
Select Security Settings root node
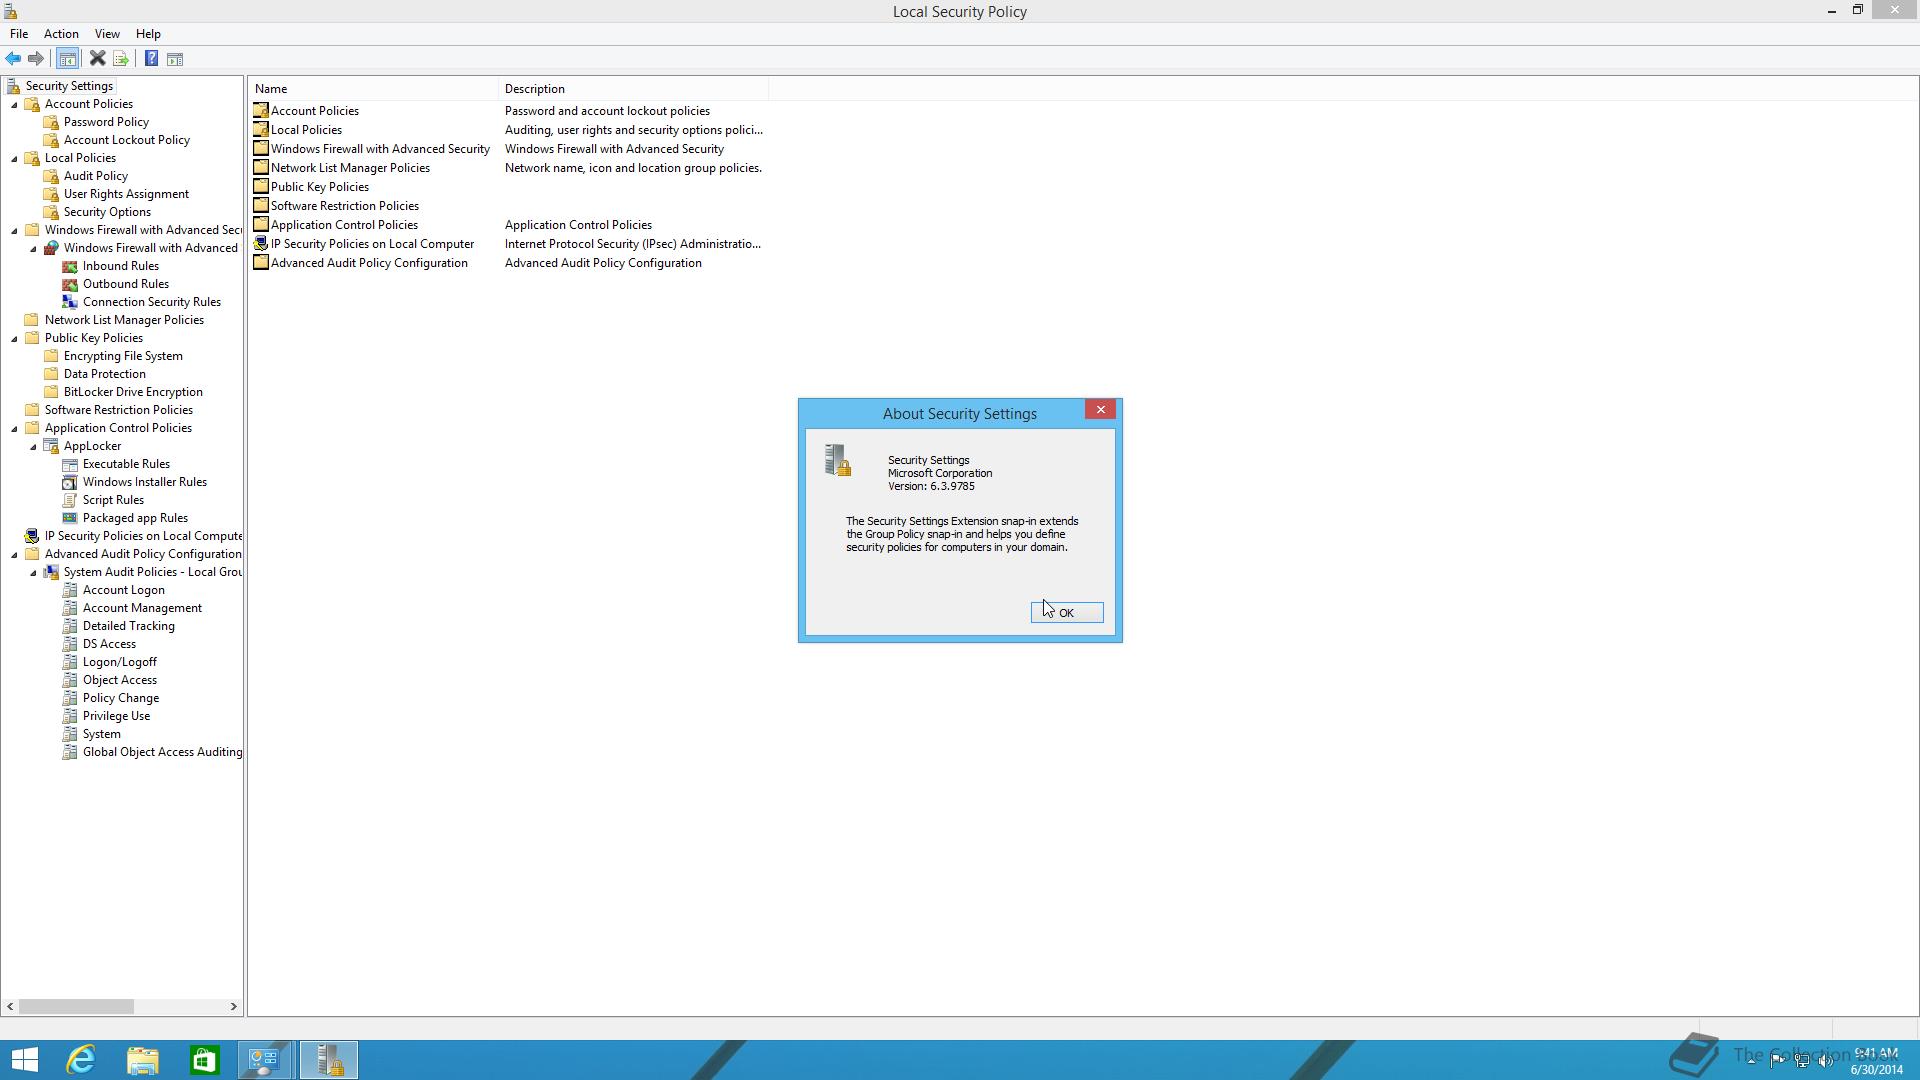point(69,86)
